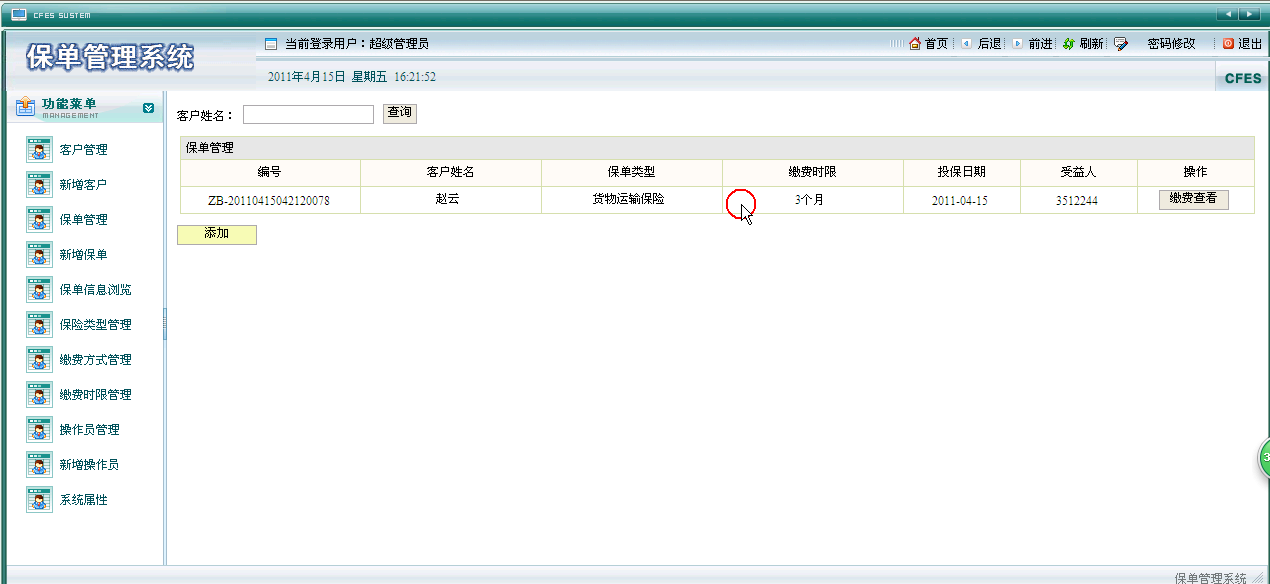Open 保单信息浏览 menu item
1270x584 pixels.
pos(95,290)
